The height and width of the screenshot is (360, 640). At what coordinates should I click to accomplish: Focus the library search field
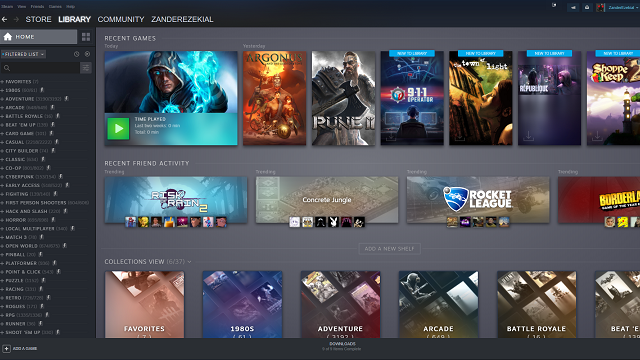pyautogui.click(x=40, y=68)
